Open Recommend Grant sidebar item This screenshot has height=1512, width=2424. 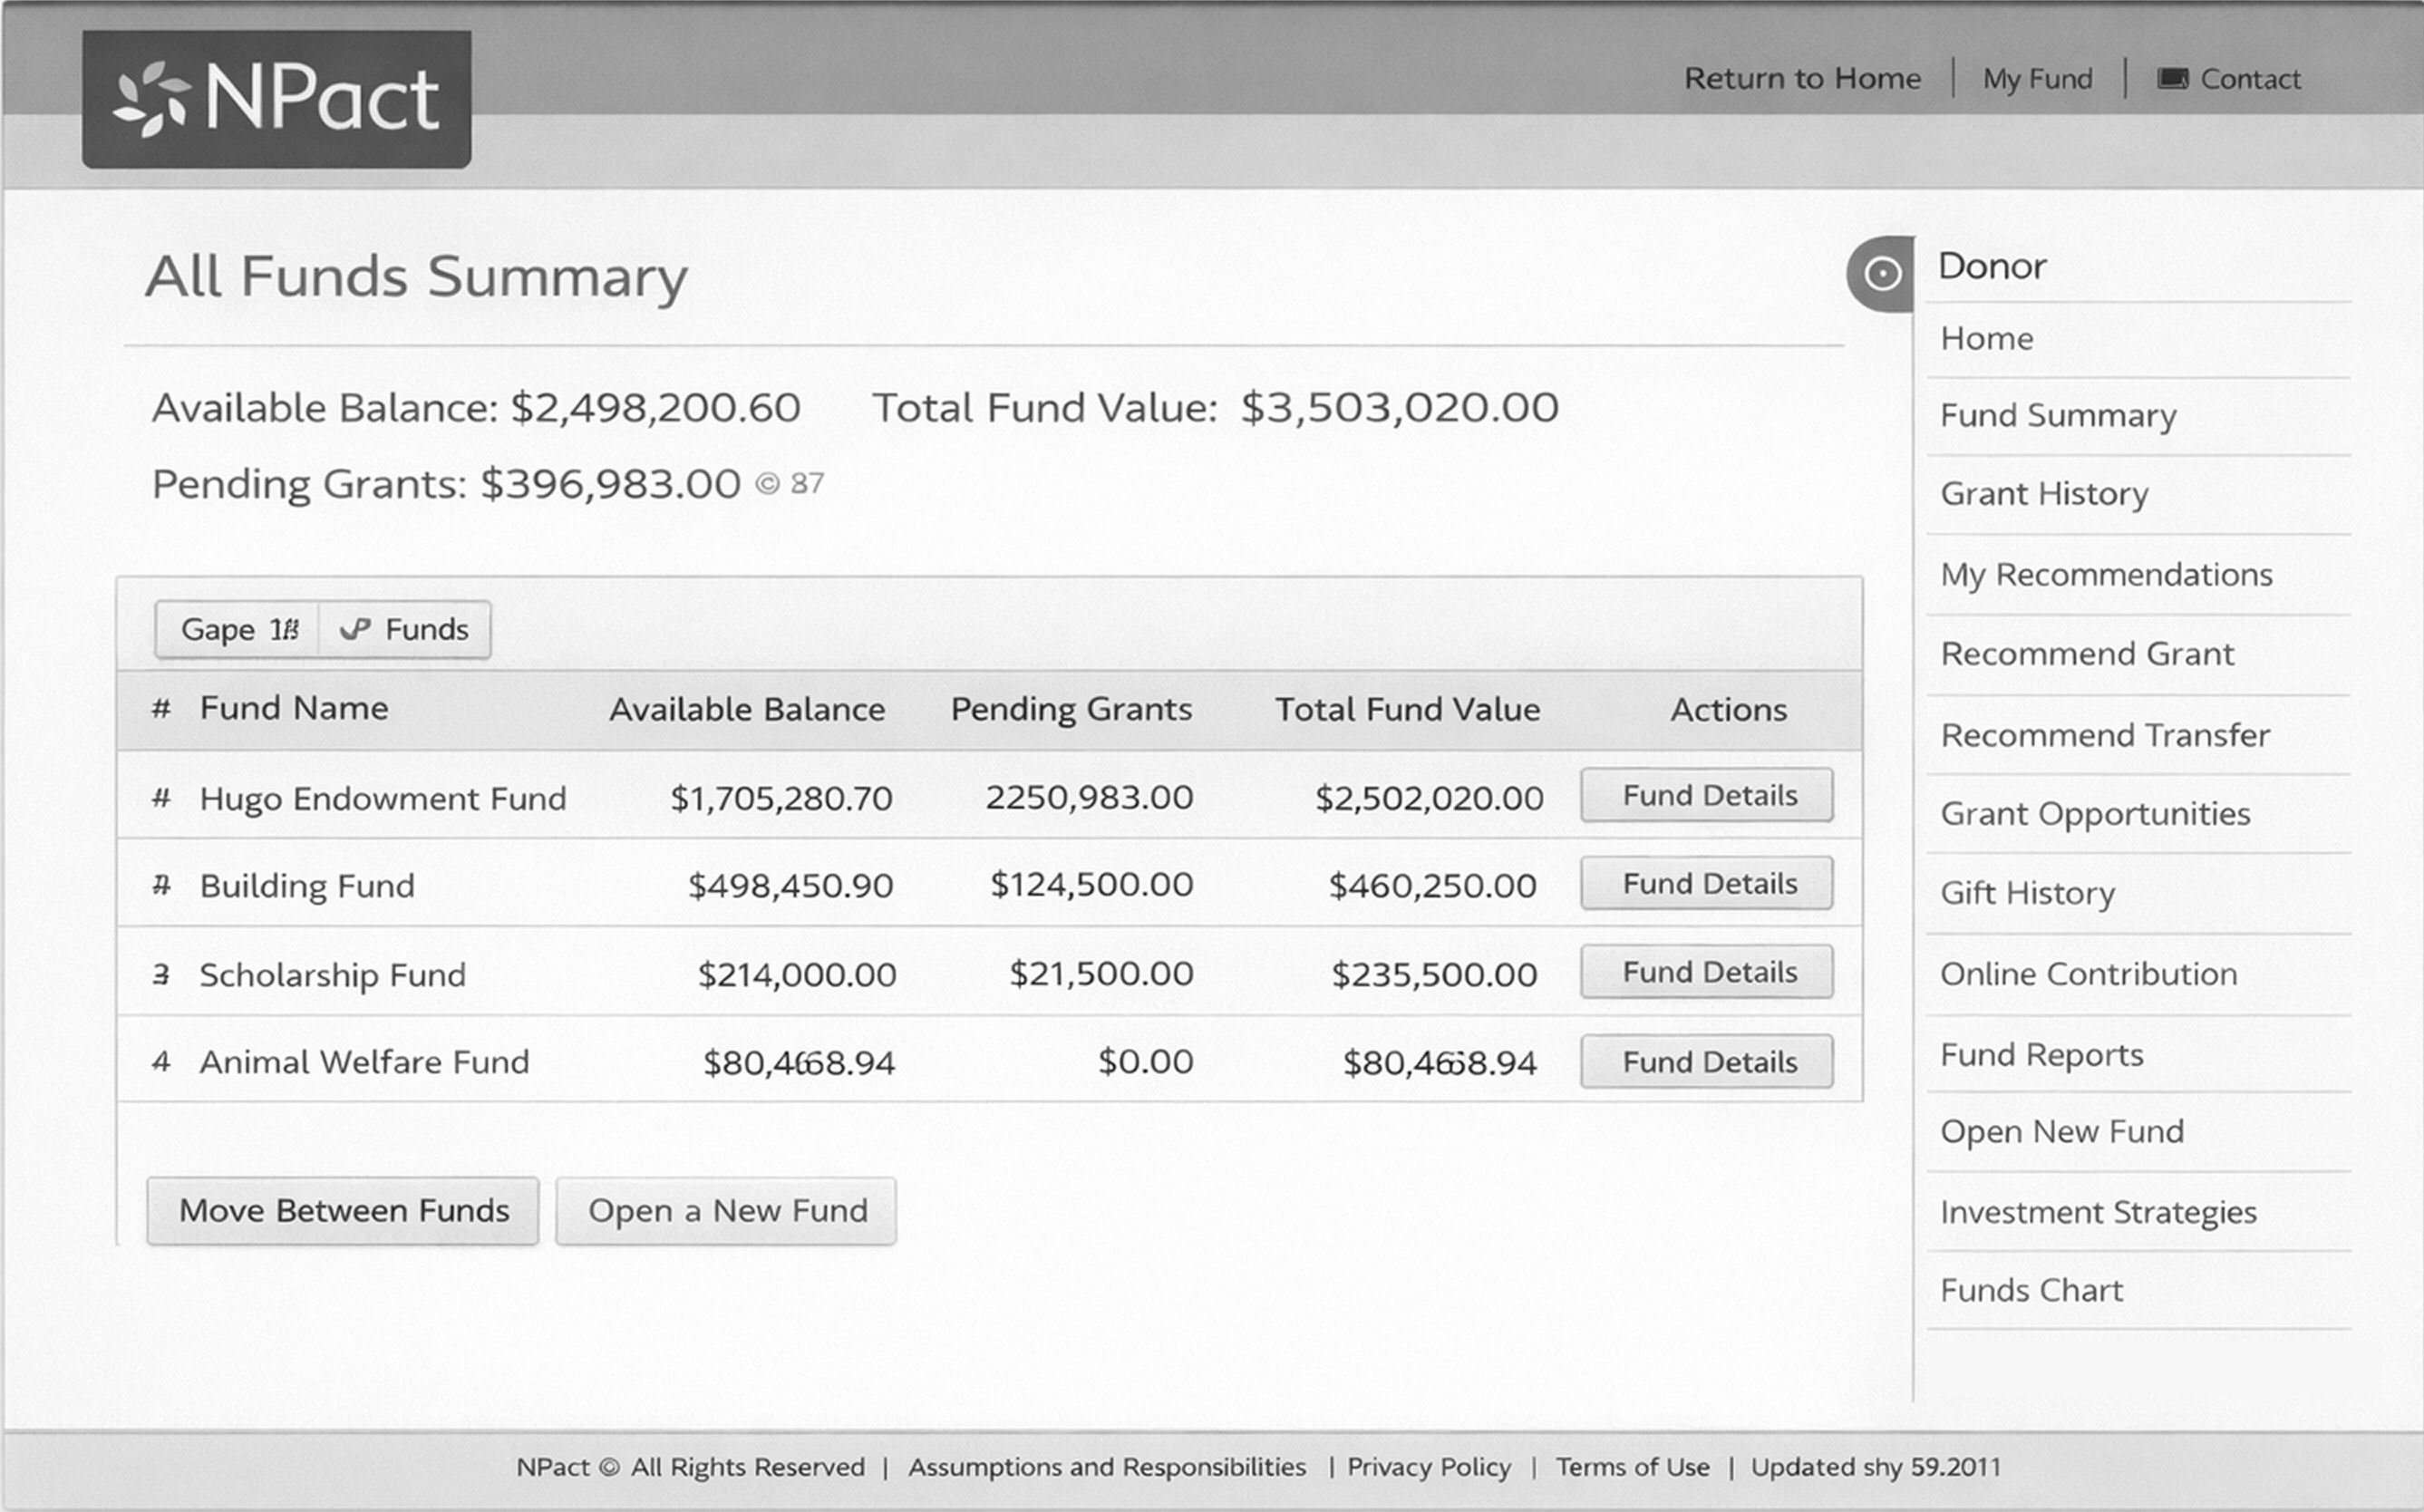coord(2086,654)
